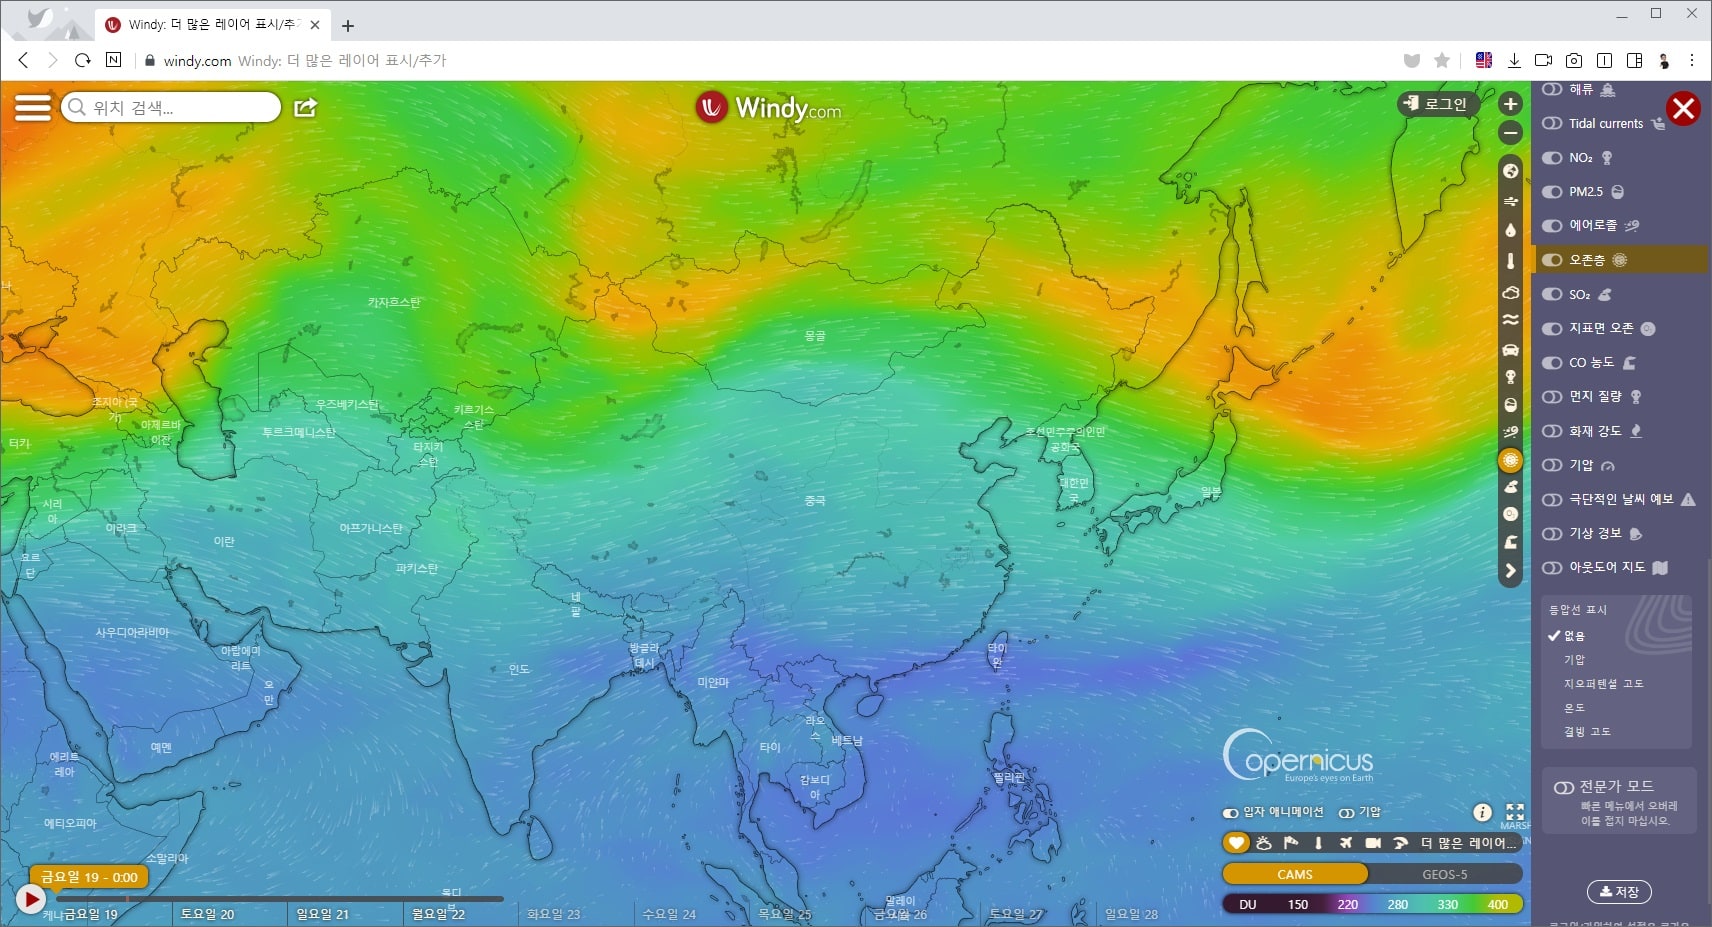
Task: Click the Windy.com logo
Action: pos(769,107)
